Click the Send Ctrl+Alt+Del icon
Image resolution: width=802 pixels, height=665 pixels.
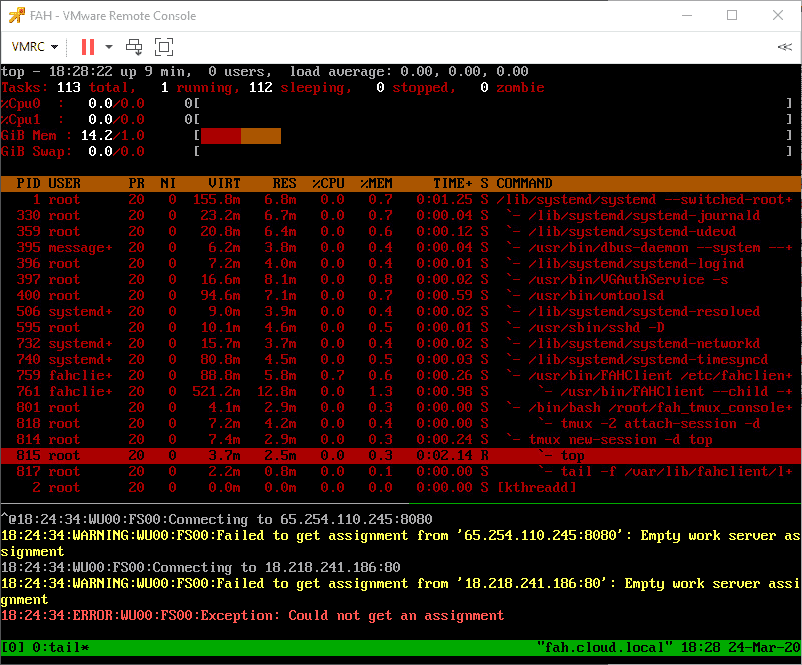[135, 47]
